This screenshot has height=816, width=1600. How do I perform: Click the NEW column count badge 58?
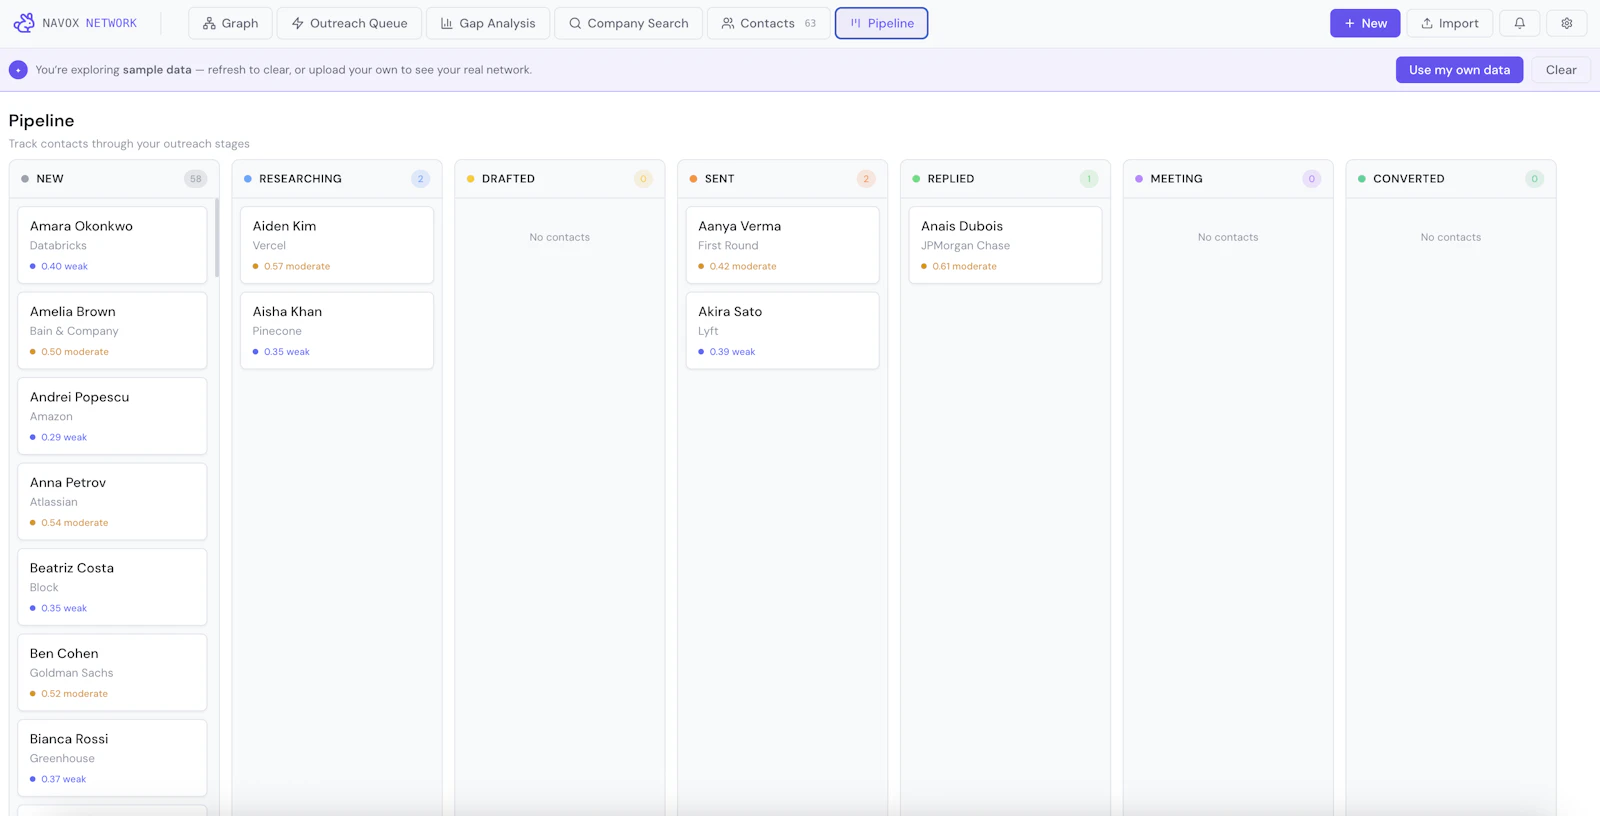click(195, 179)
